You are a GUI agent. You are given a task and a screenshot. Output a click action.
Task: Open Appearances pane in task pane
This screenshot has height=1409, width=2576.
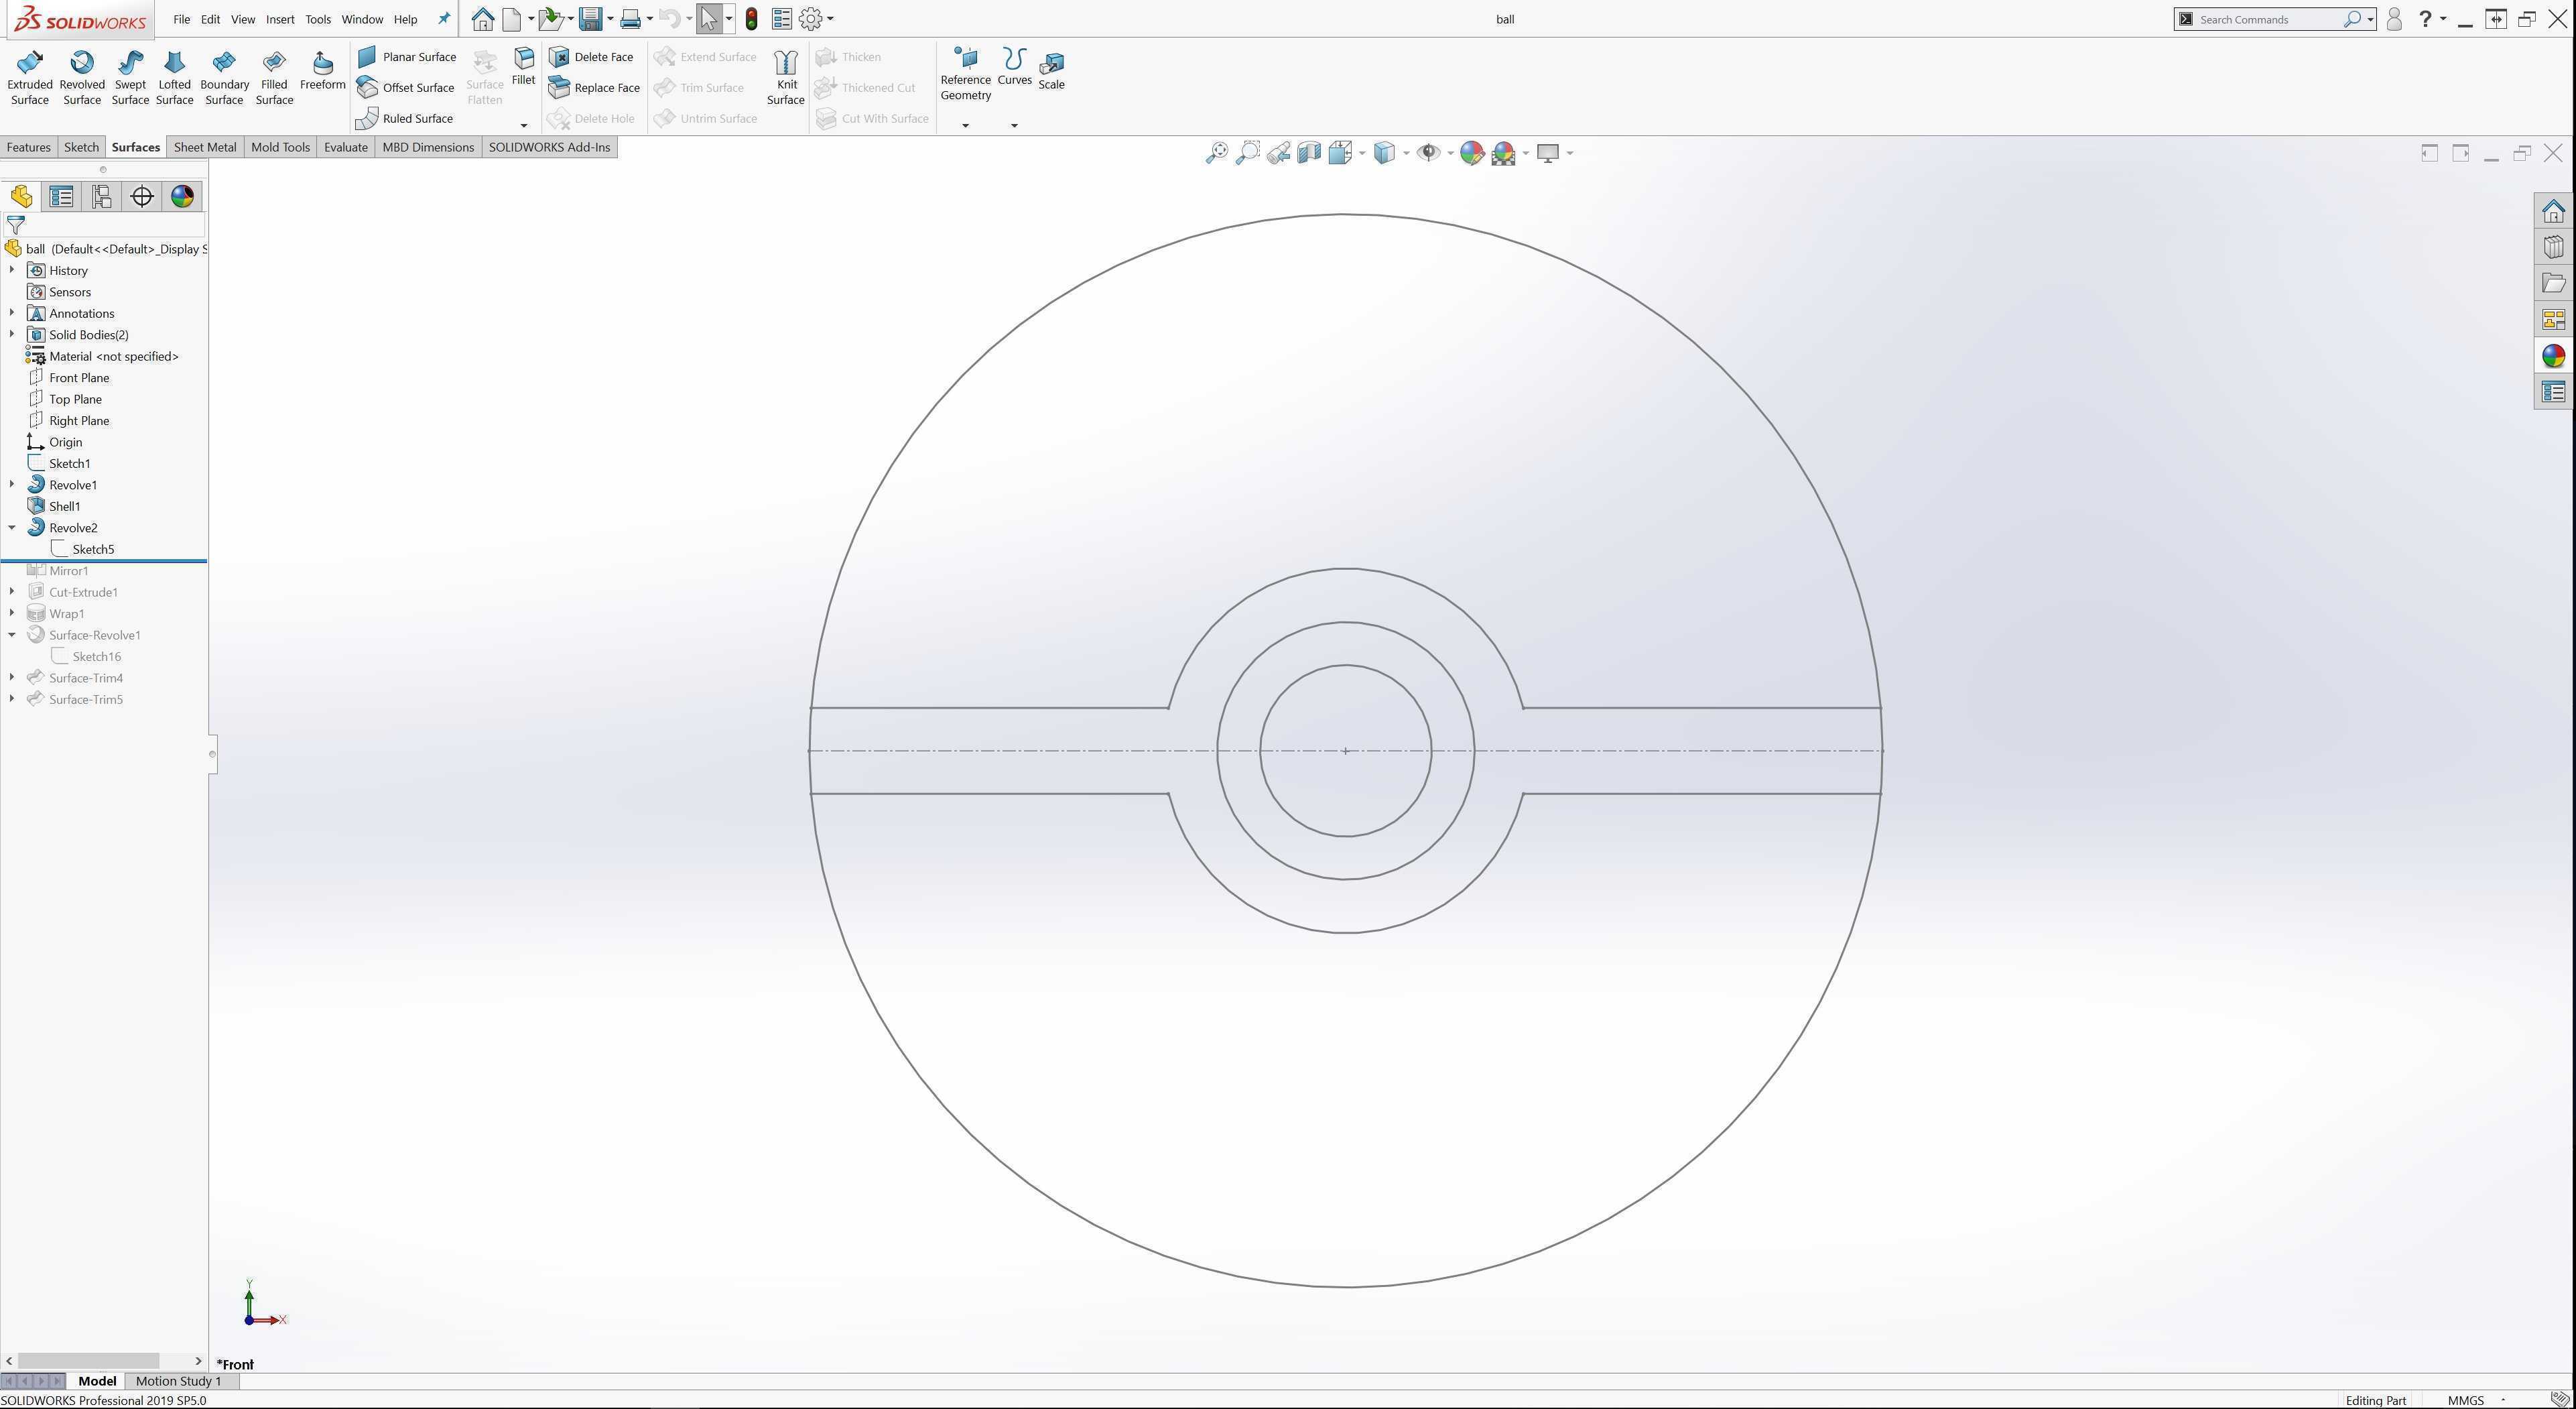2554,356
